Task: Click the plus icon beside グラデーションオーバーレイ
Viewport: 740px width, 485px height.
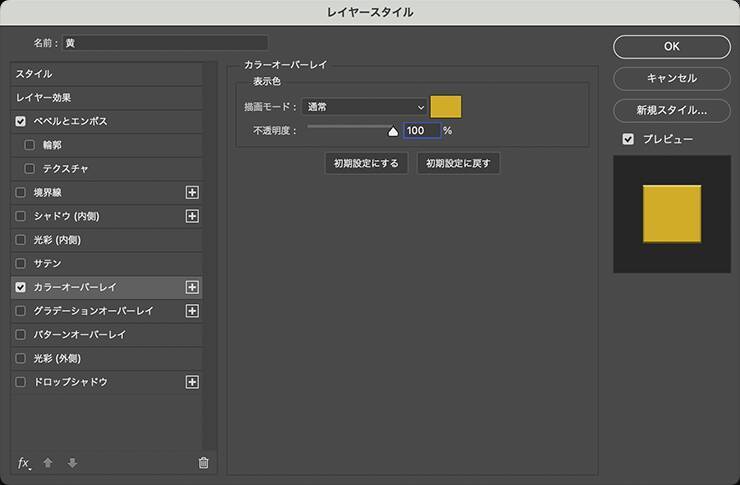Action: (192, 311)
